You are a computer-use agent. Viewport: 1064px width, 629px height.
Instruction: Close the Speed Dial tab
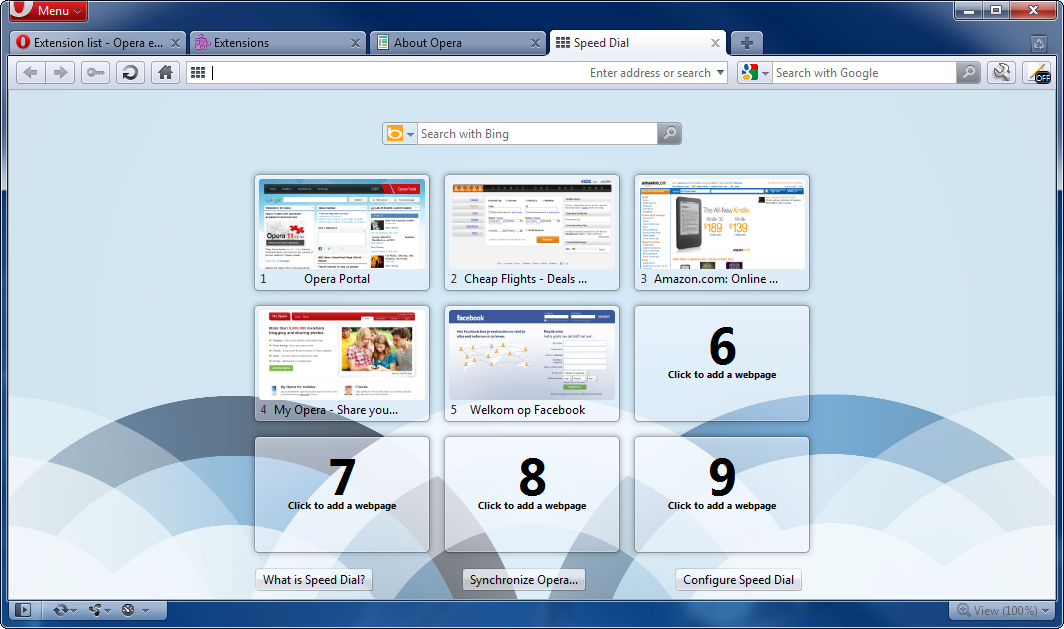[715, 43]
